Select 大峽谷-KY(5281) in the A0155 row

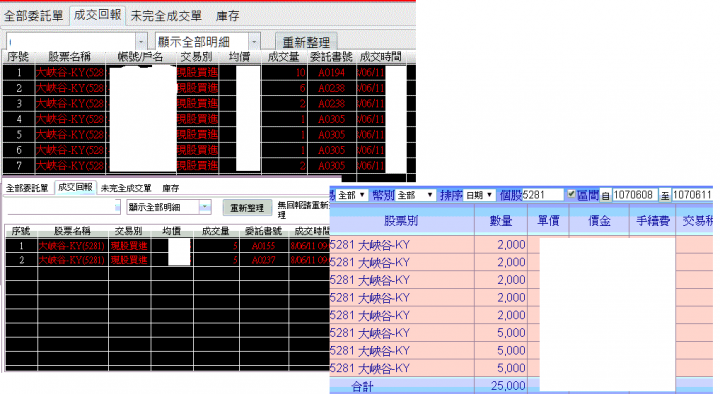(73, 246)
